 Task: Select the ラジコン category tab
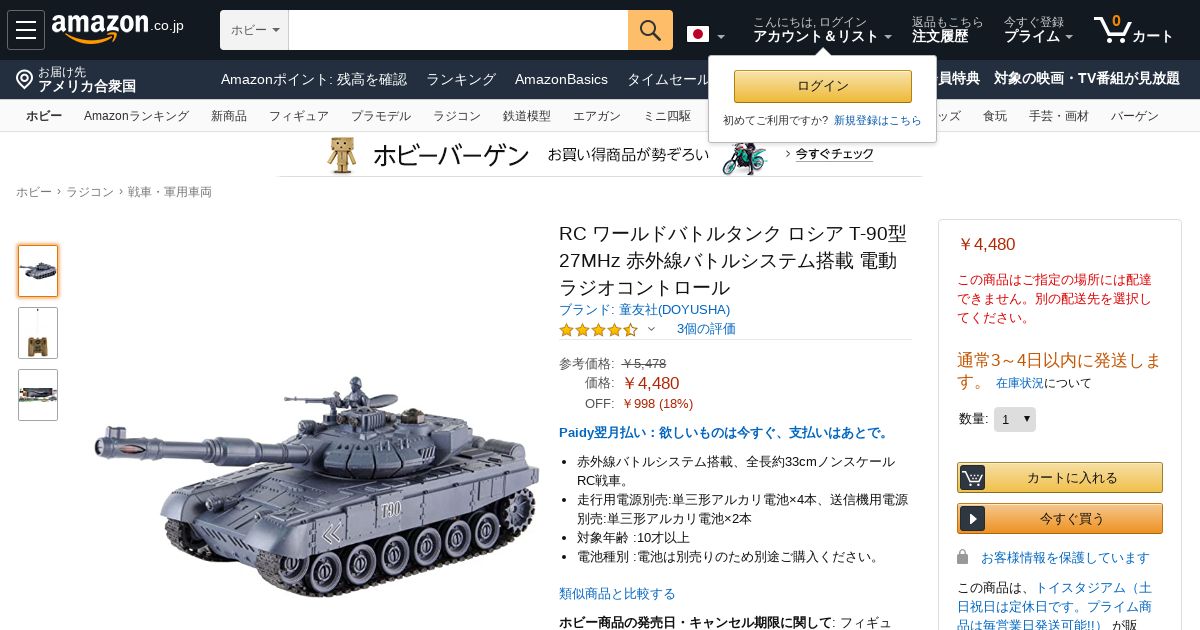tap(457, 116)
